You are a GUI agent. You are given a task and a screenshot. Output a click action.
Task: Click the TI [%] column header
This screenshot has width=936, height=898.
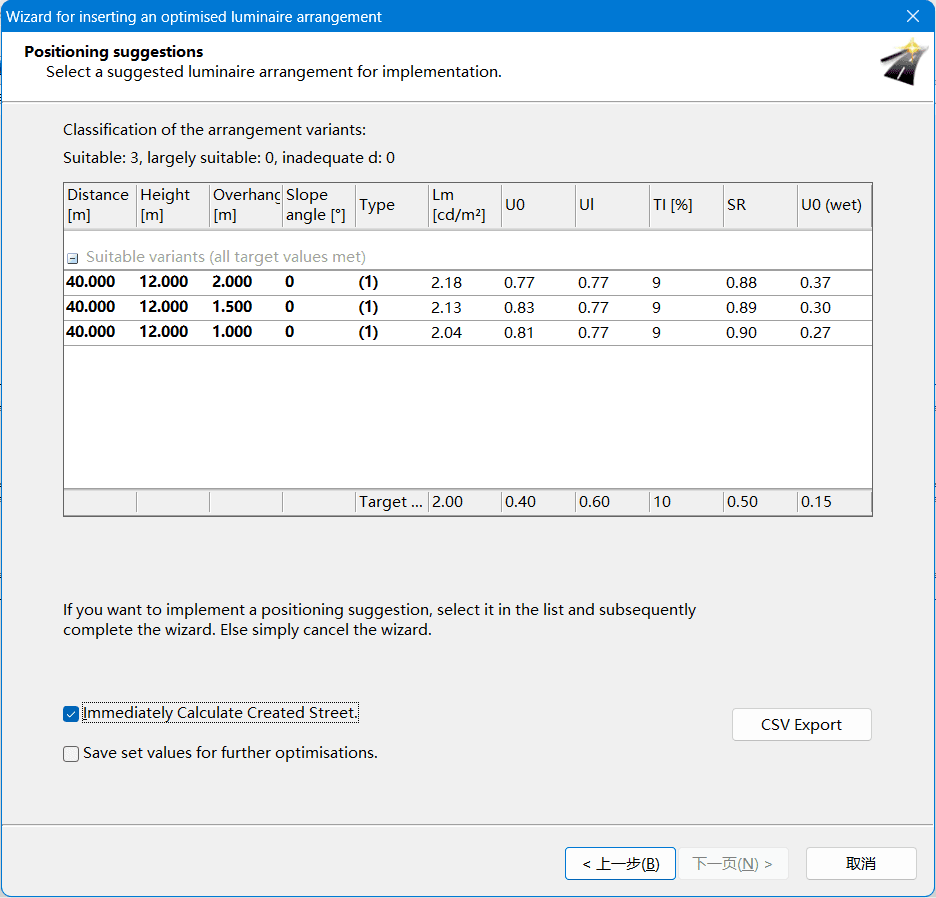(x=686, y=205)
